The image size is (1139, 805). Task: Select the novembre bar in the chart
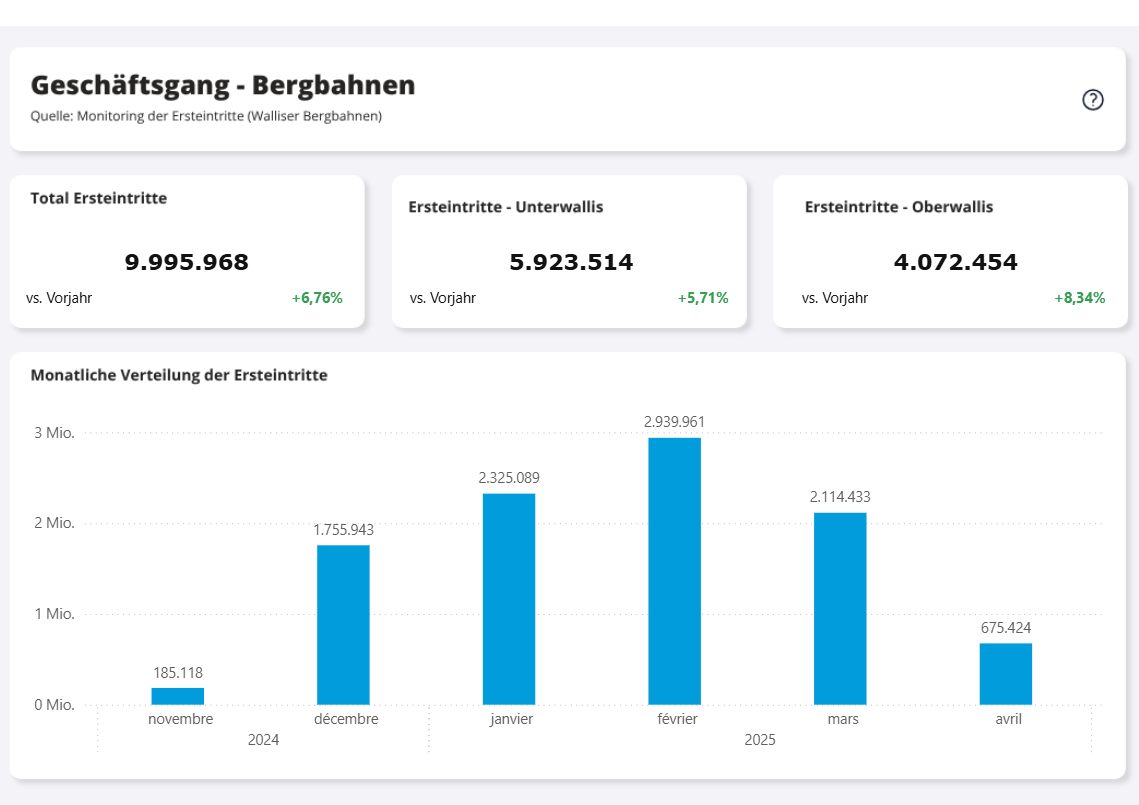[178, 696]
